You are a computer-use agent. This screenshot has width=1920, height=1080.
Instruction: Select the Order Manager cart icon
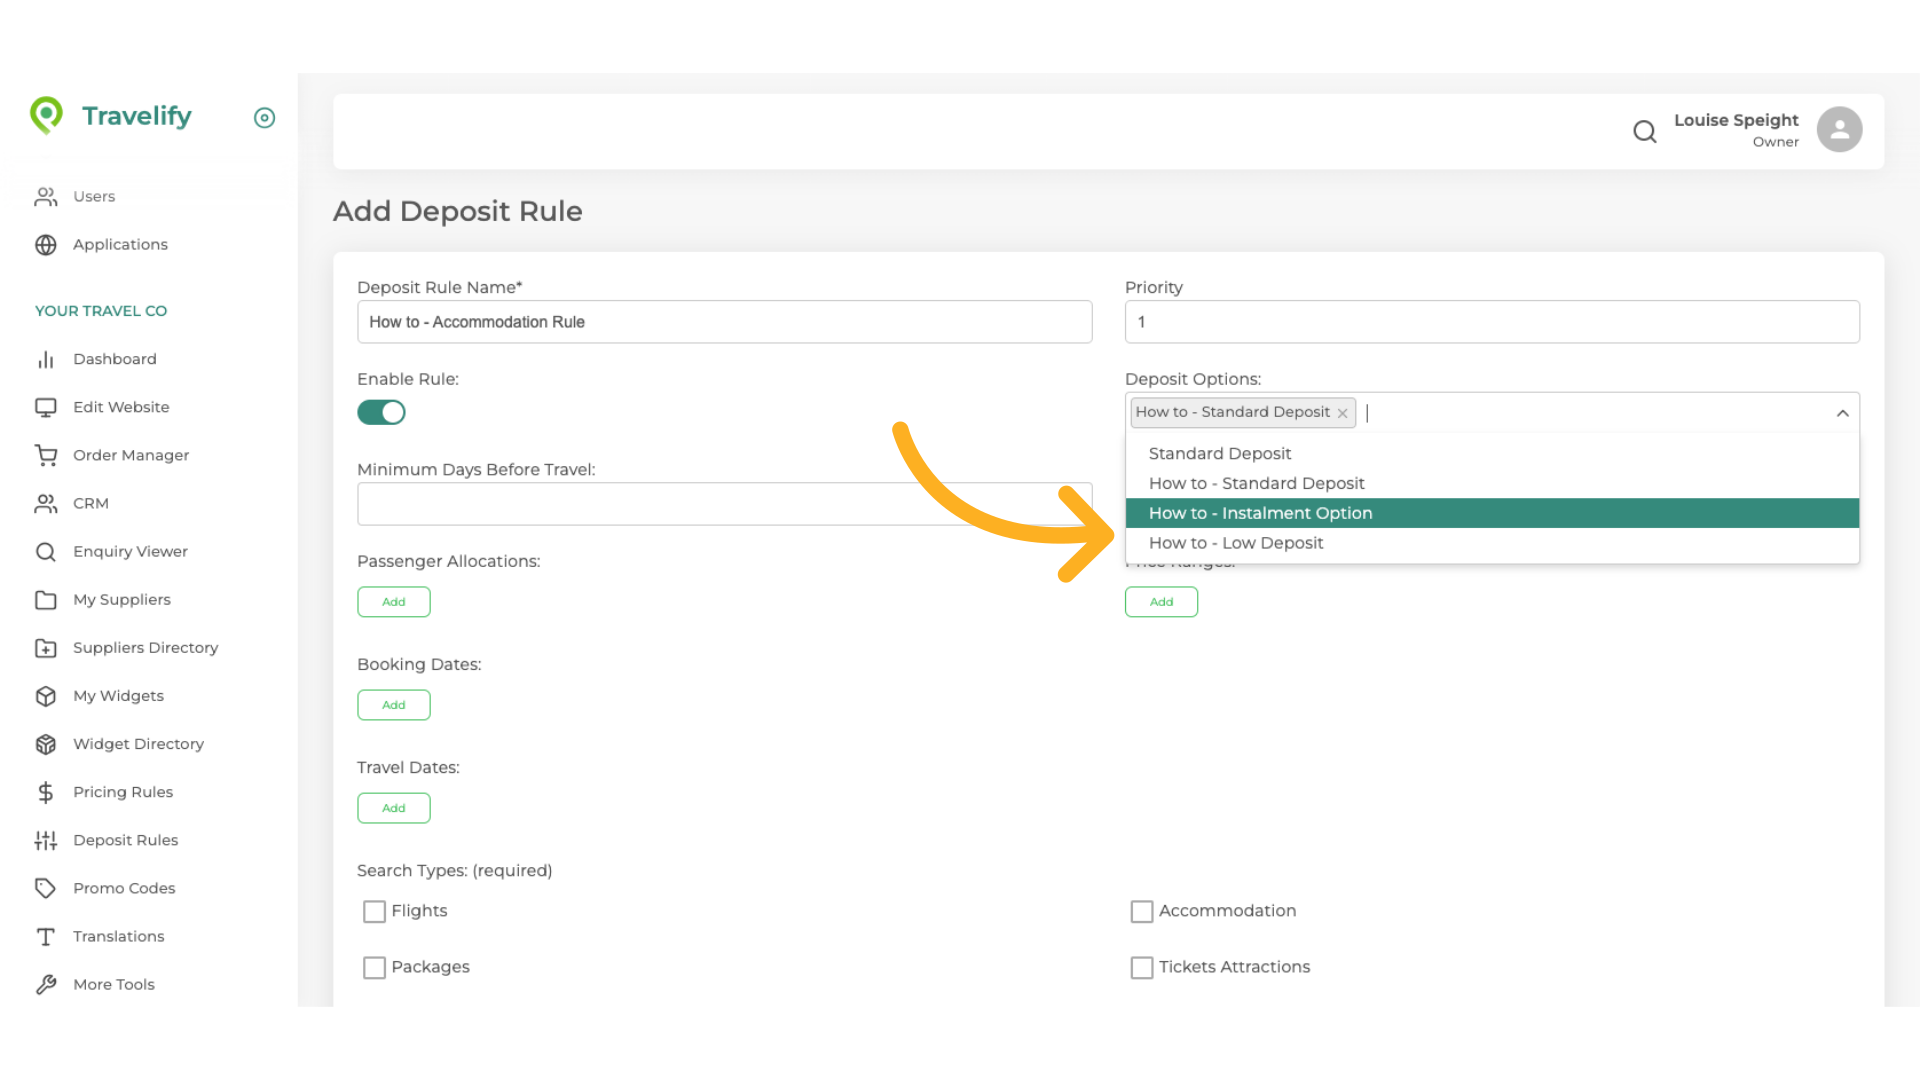click(46, 455)
